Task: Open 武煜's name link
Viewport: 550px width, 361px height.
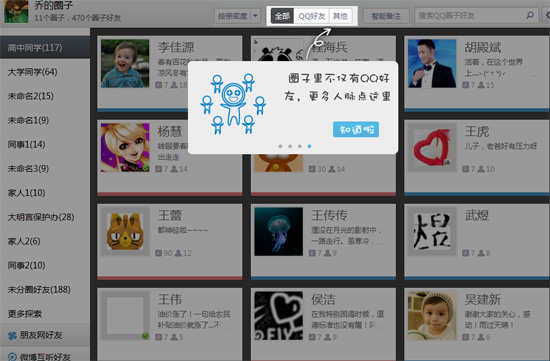Action: click(x=477, y=215)
